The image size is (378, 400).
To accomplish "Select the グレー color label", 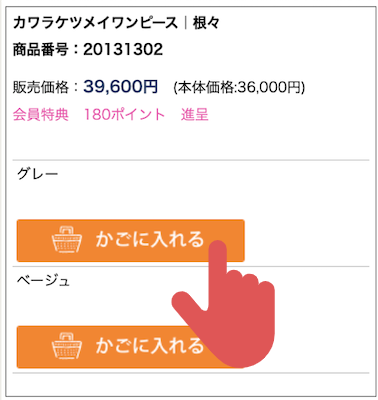I will [38, 174].
